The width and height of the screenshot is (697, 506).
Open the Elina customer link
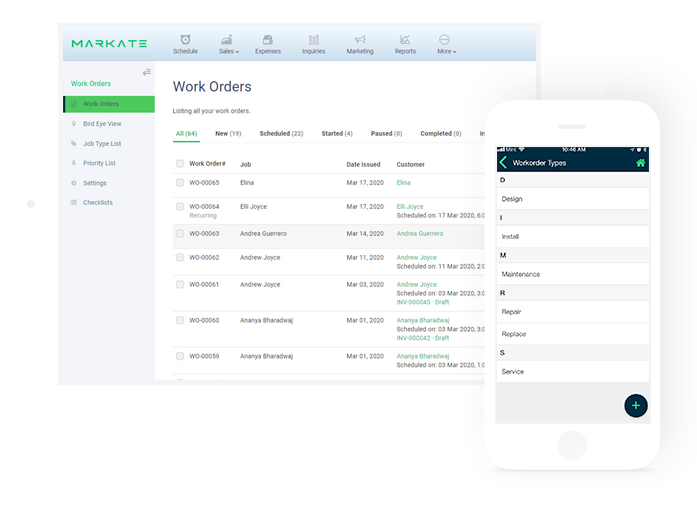click(x=403, y=183)
